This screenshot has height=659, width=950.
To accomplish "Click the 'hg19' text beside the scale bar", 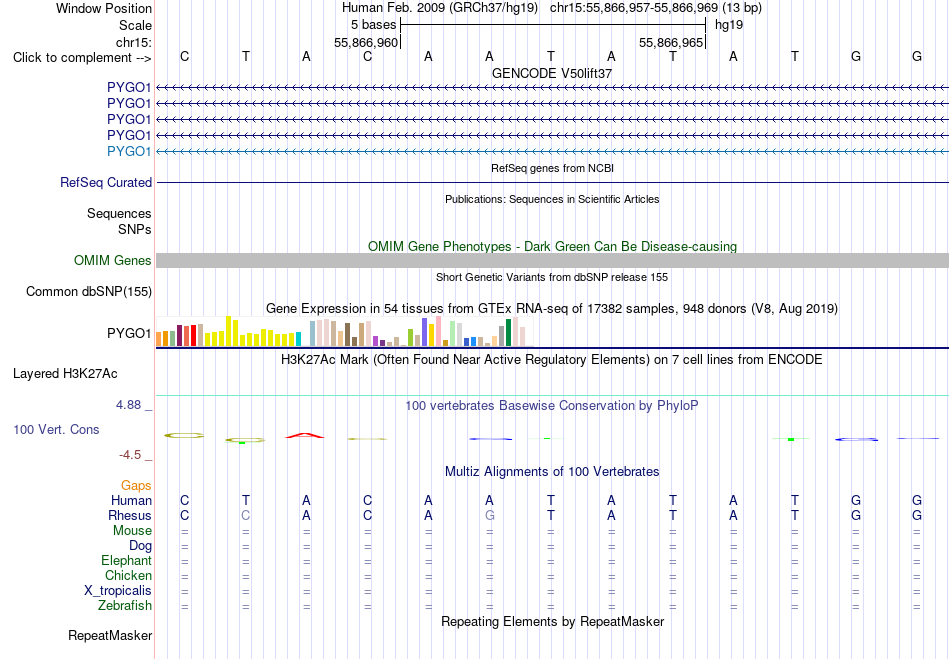I will pyautogui.click(x=729, y=25).
